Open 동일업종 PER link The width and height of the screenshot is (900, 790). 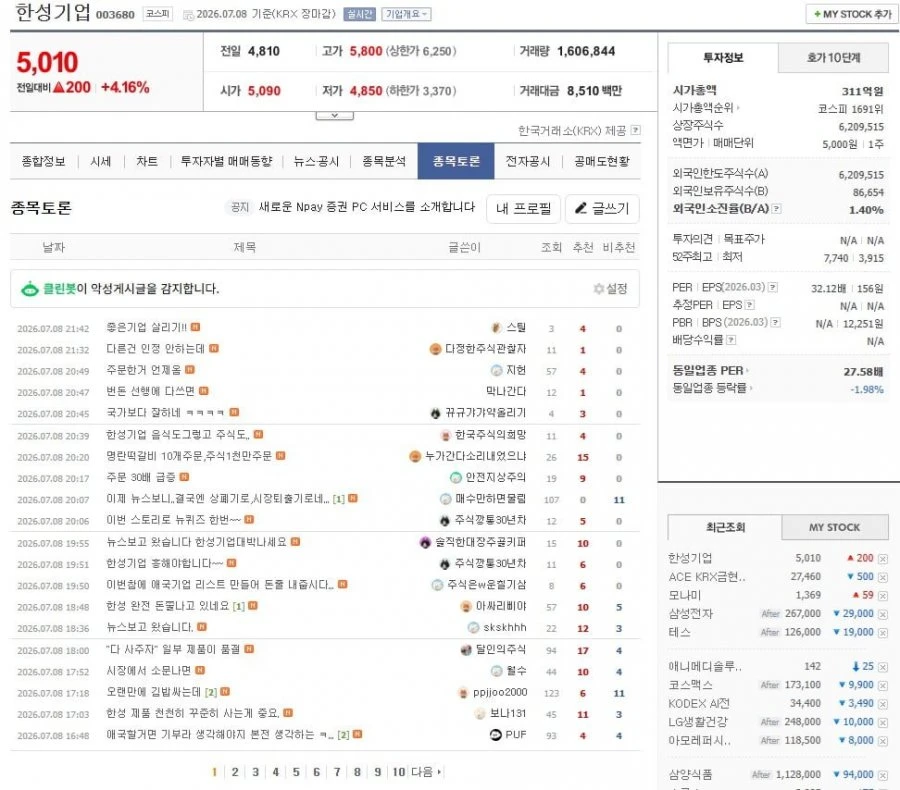(710, 371)
